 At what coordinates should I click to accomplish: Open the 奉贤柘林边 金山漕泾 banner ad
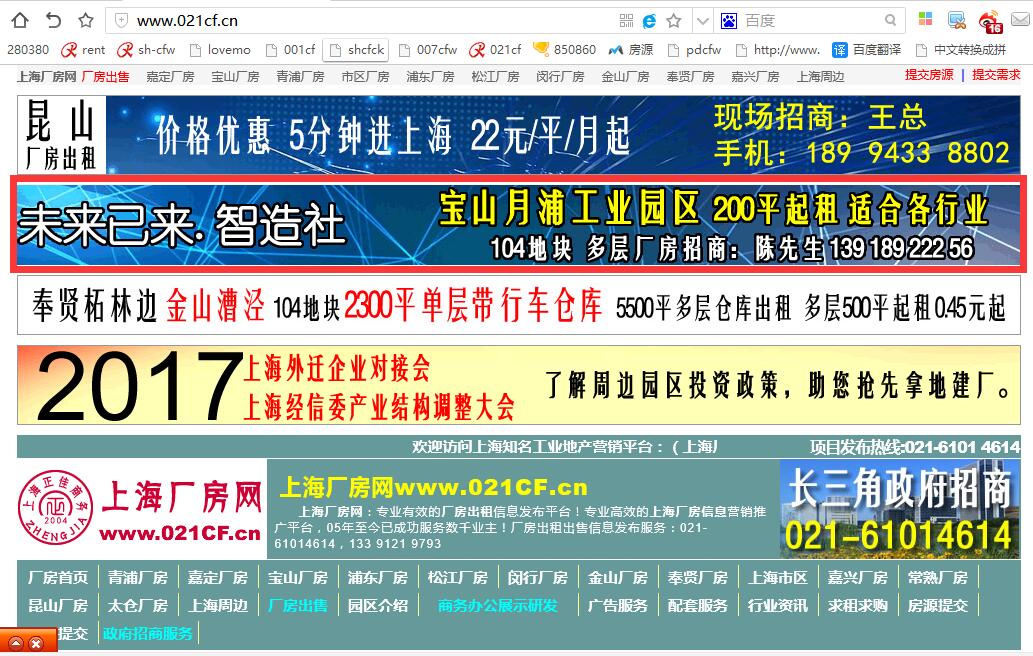[x=518, y=306]
